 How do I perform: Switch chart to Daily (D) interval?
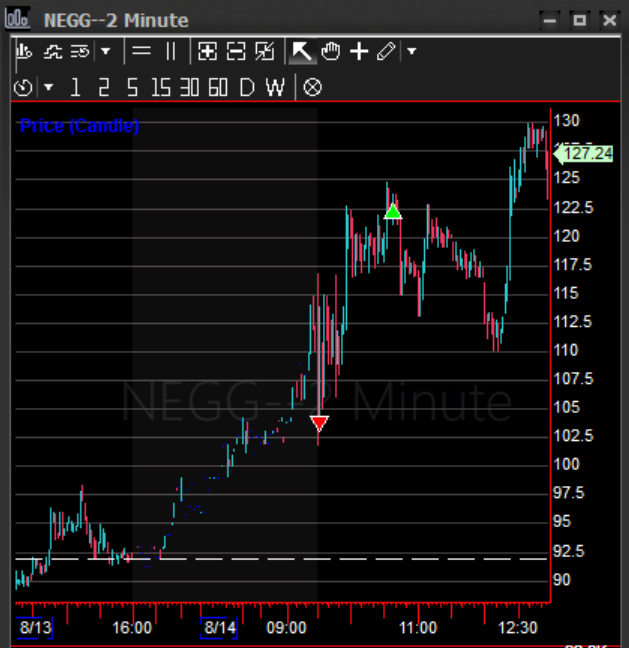point(247,88)
